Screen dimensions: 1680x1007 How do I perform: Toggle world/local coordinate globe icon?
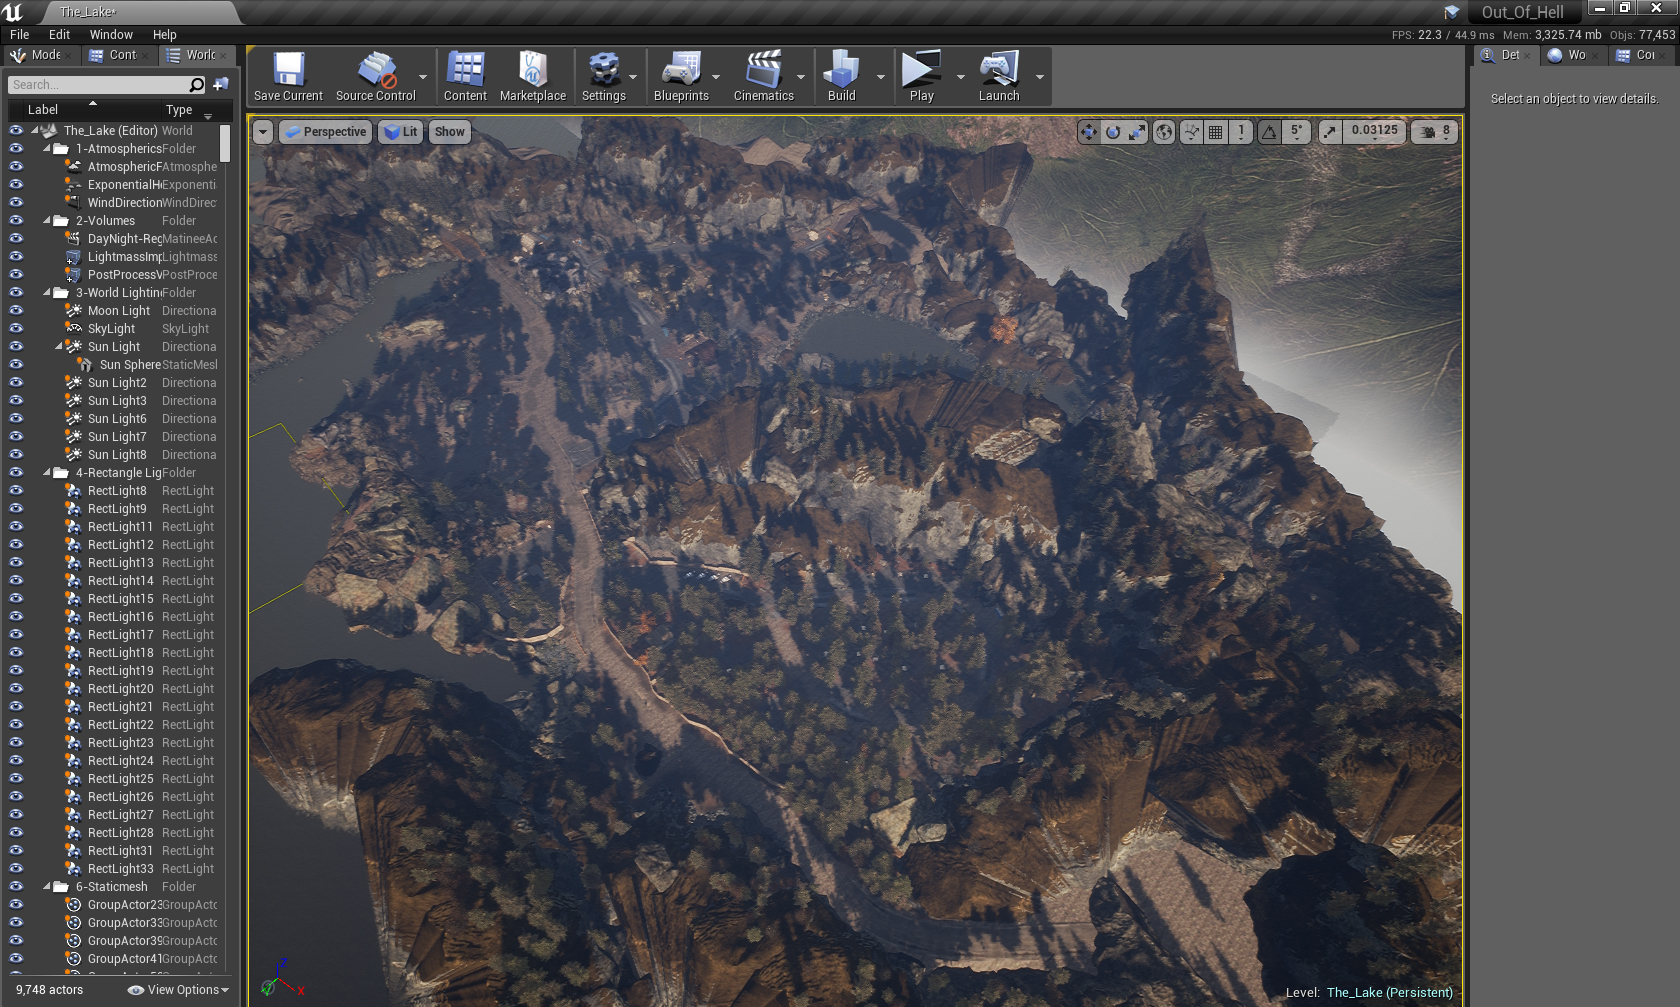pyautogui.click(x=1164, y=132)
